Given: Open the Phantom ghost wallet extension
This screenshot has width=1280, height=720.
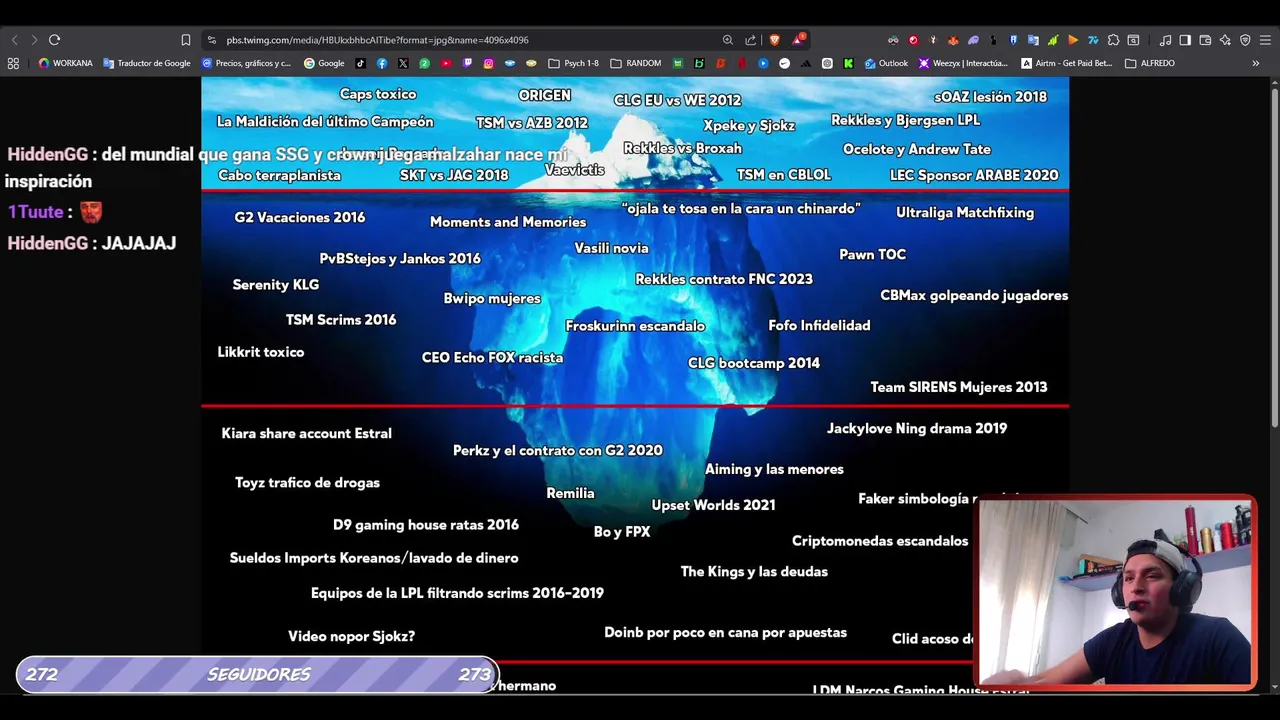Looking at the screenshot, I should (x=973, y=40).
